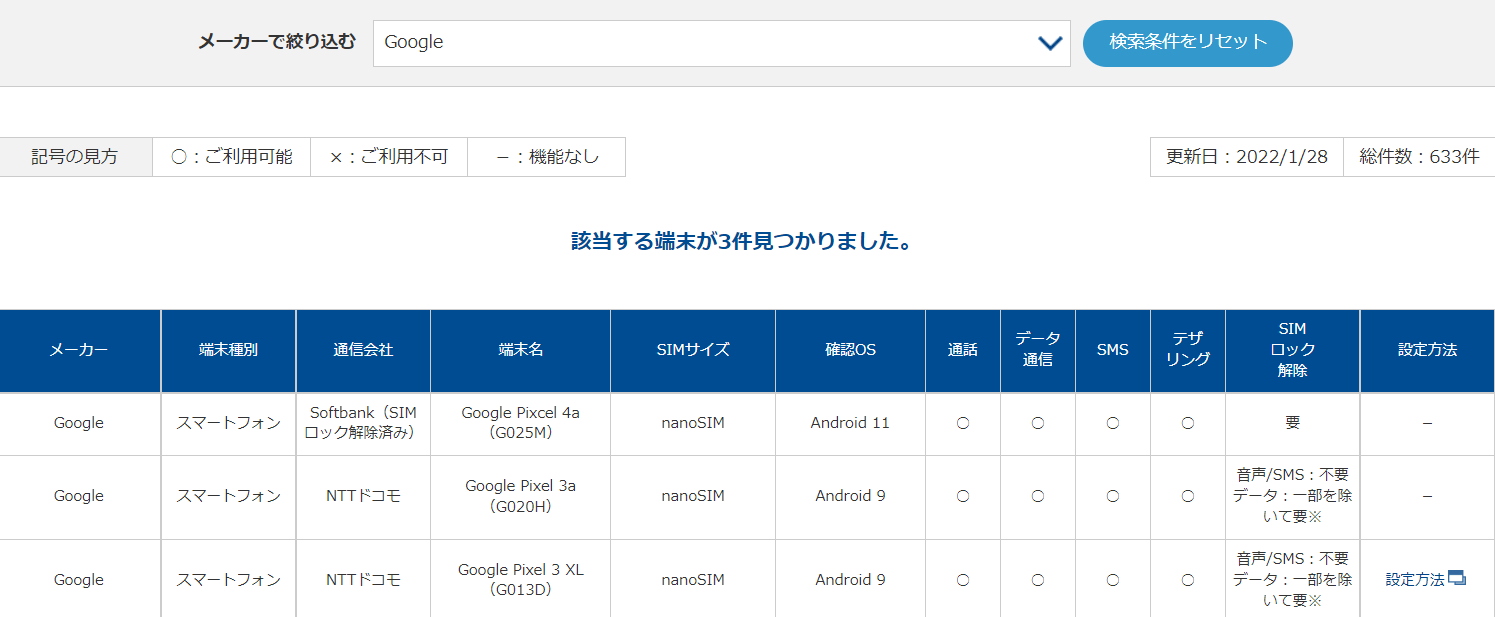
Task: Select the 設定方法 column header
Action: 1427,350
